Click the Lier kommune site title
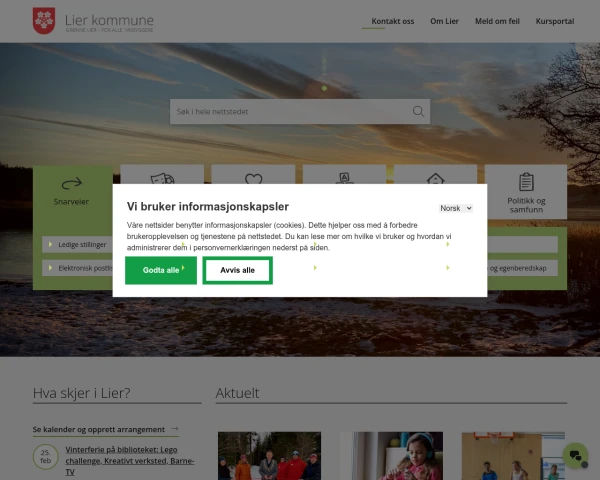This screenshot has height=480, width=600. (x=109, y=20)
